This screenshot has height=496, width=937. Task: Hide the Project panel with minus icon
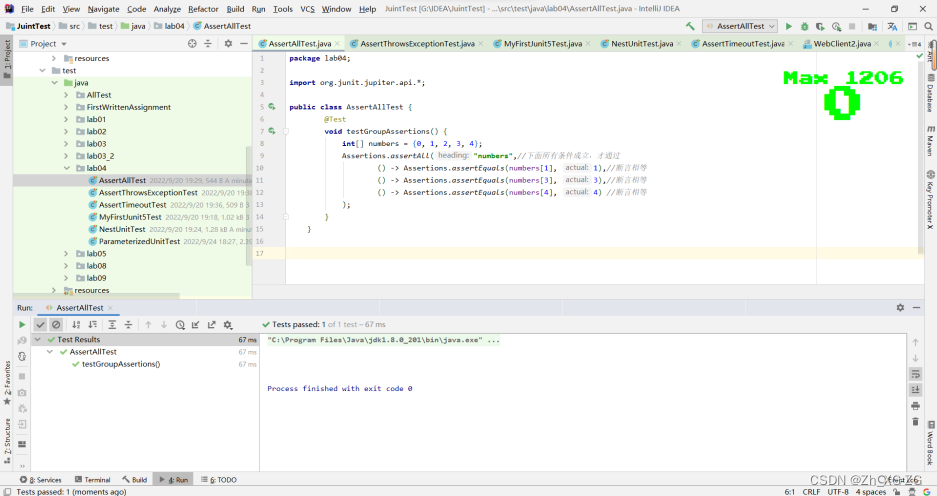(244, 44)
